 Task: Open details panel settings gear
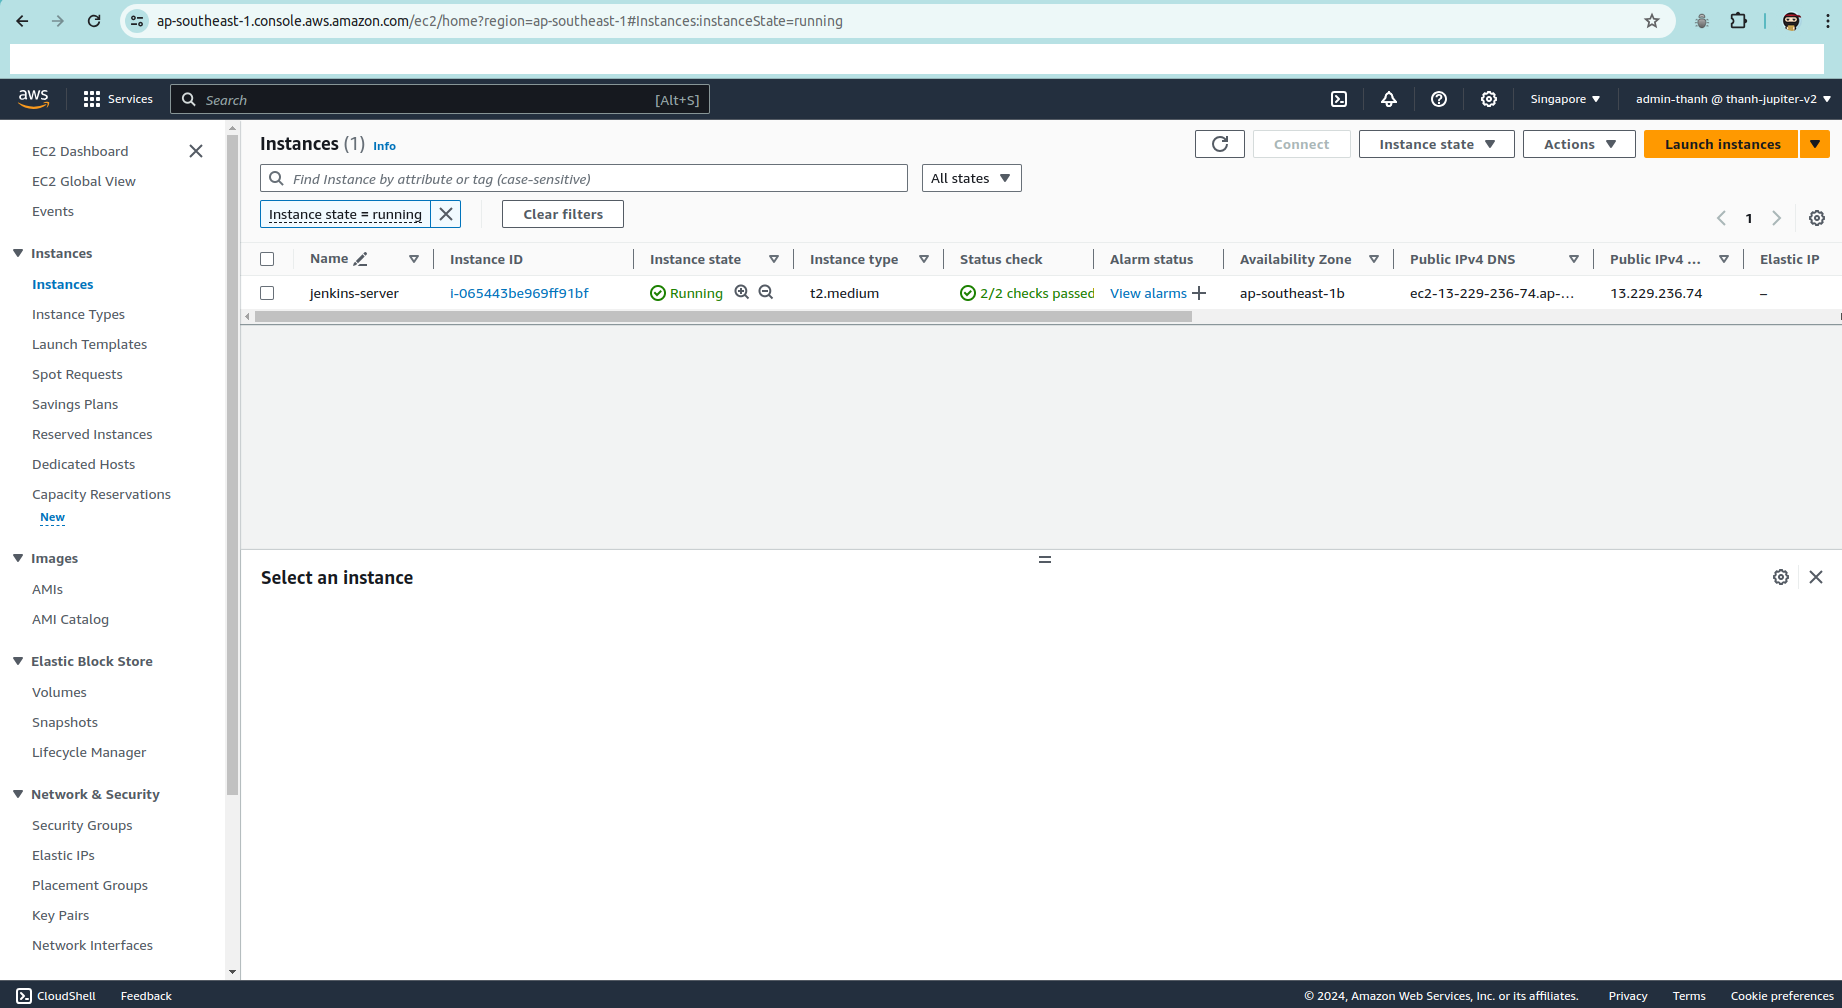click(x=1781, y=577)
